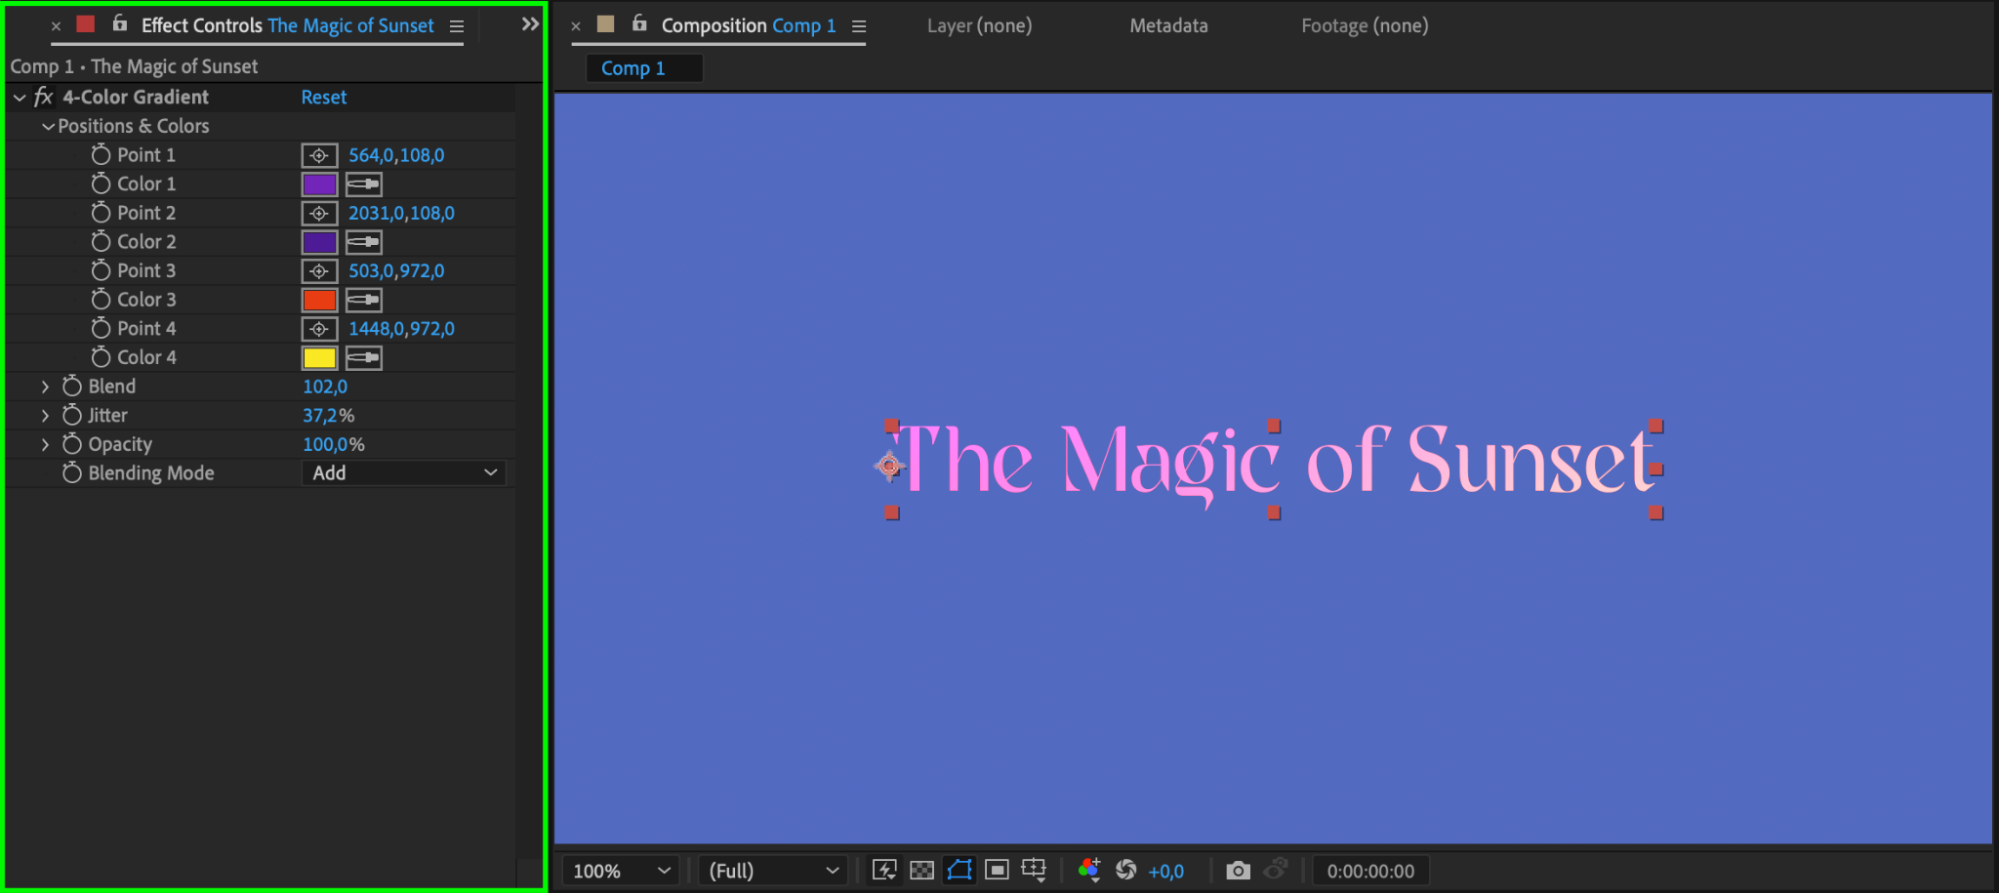Toggle the transparency grid in viewer
The height and width of the screenshot is (894, 1999).
[x=922, y=870]
